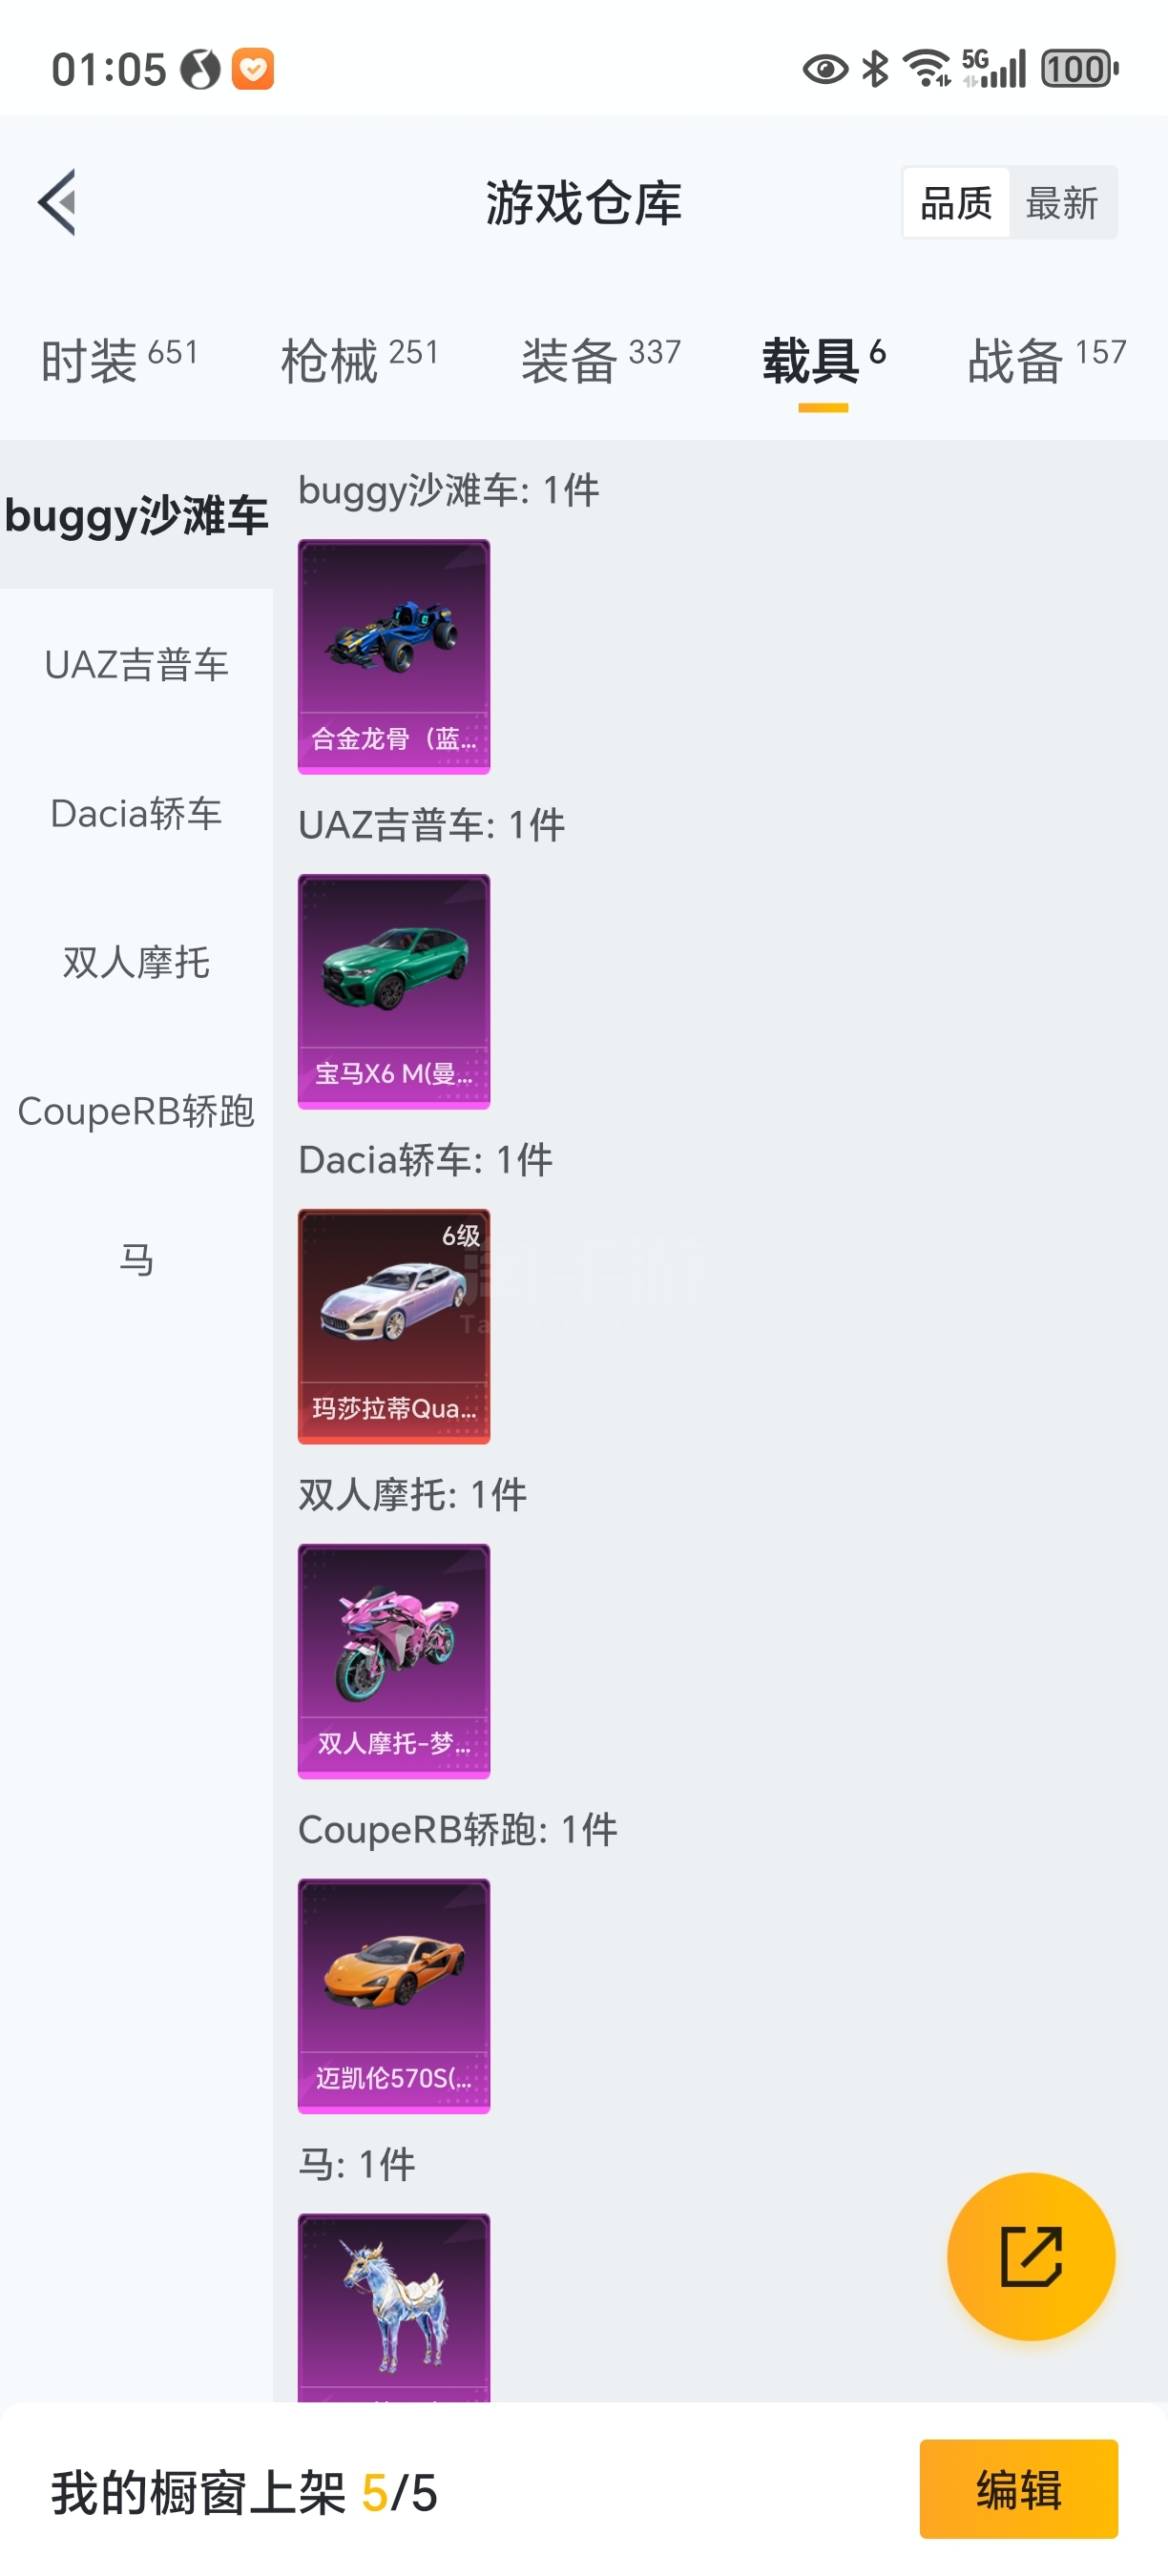This screenshot has height=2576, width=1168.
Task: Switch to the 装备 337 tab
Action: (601, 360)
